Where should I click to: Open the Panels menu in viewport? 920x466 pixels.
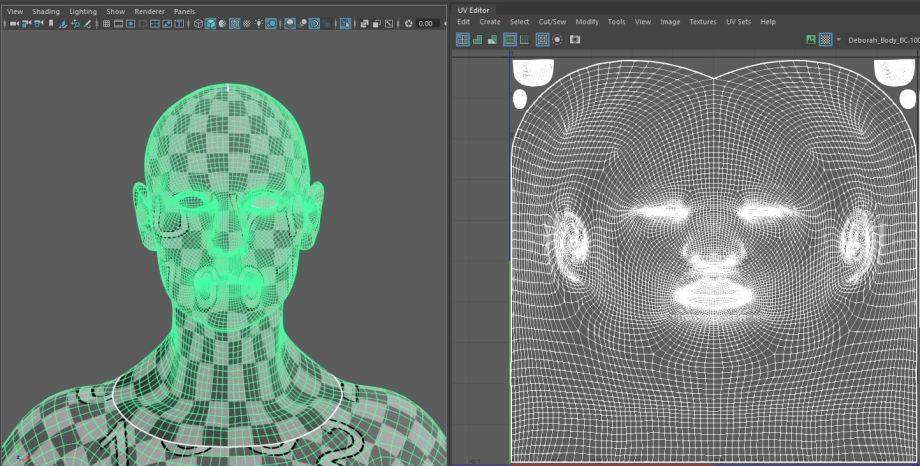click(x=184, y=11)
